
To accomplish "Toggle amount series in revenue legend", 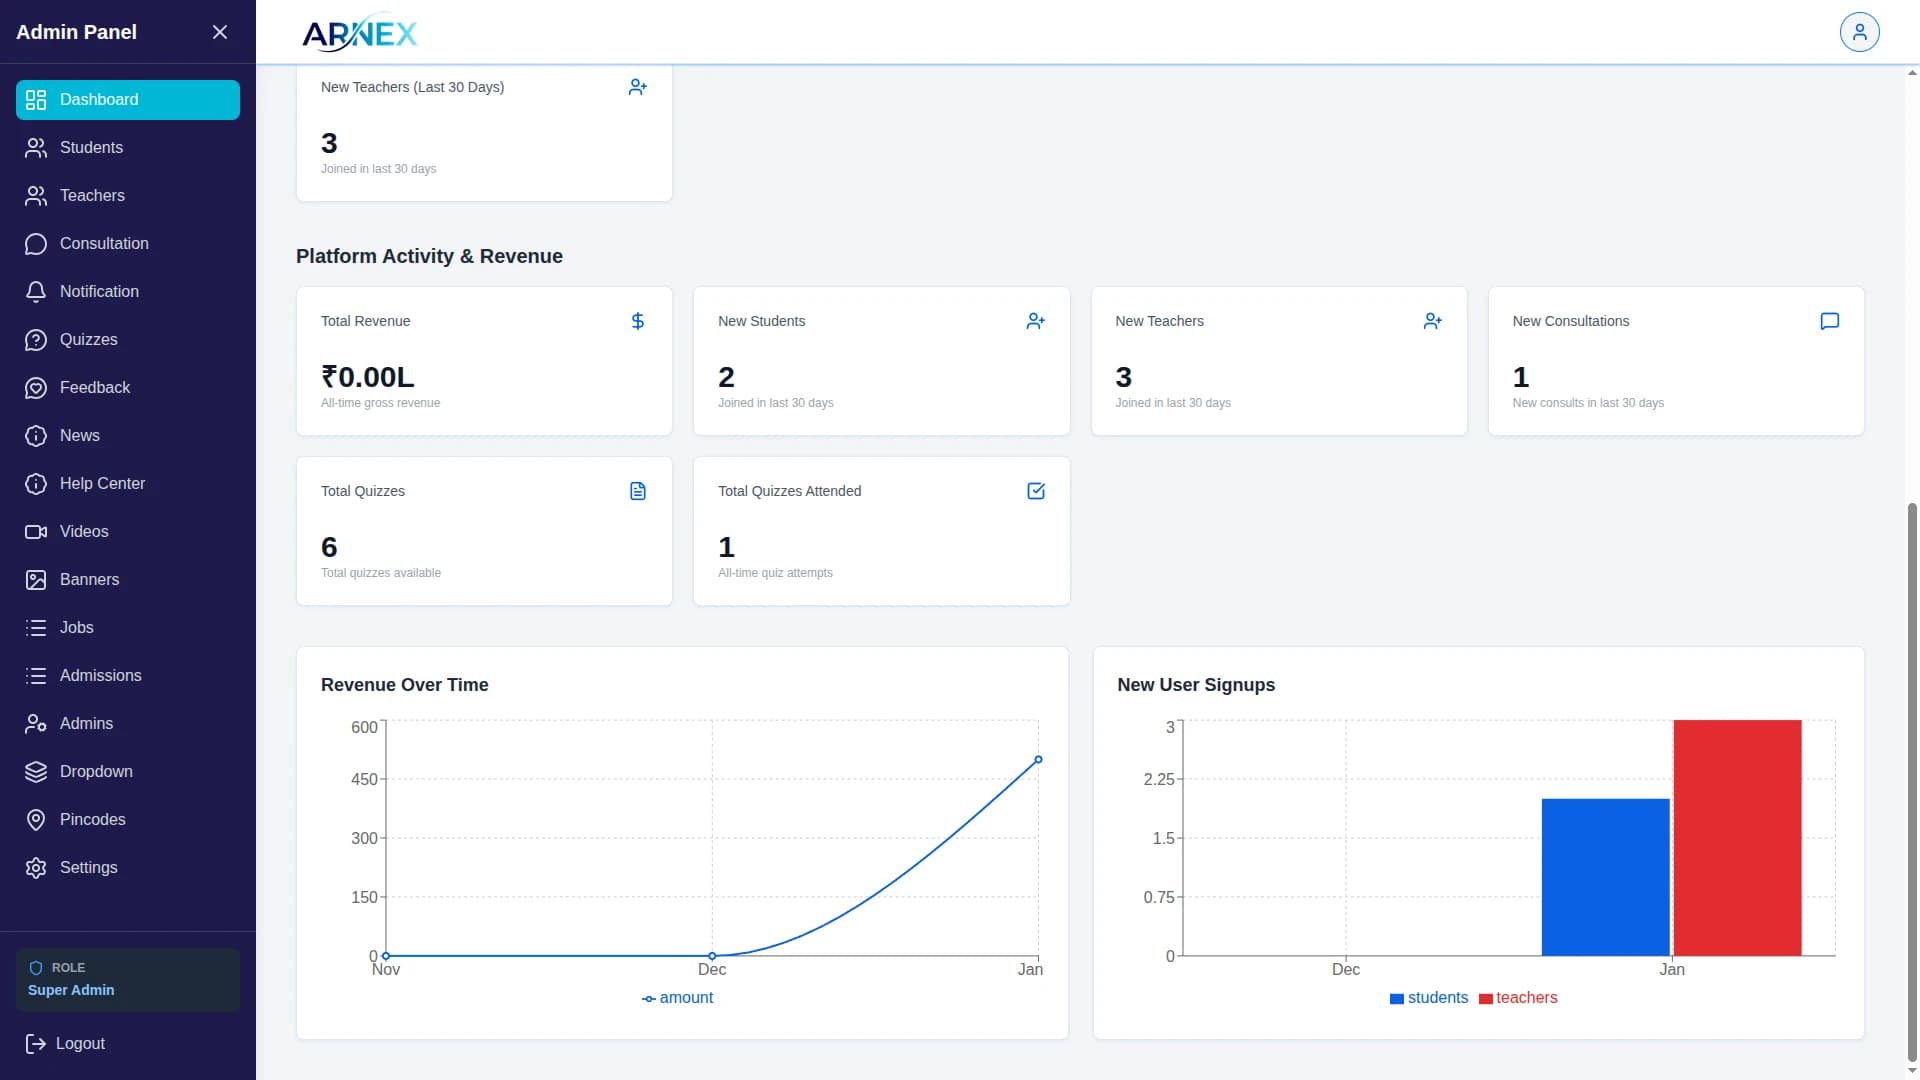I will [677, 998].
